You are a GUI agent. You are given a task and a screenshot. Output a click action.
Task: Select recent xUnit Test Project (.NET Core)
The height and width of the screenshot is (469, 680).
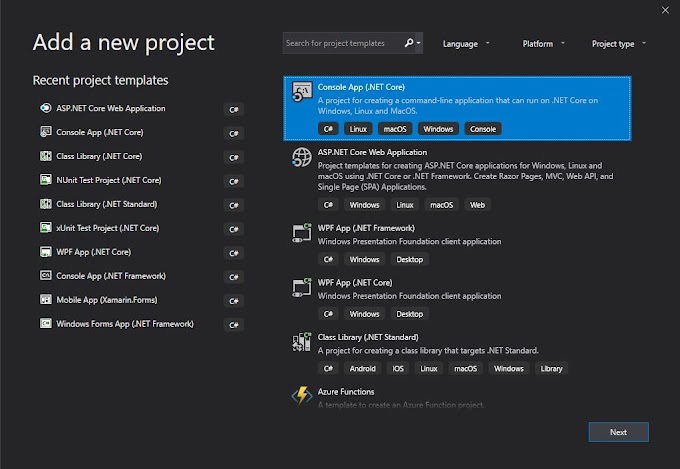[108, 228]
